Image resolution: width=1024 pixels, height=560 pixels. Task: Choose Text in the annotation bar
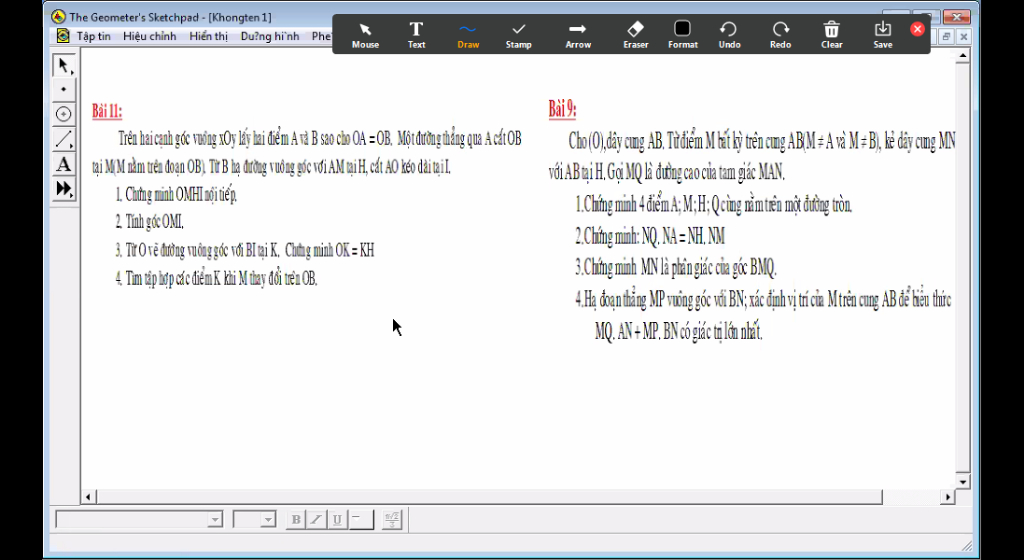pyautogui.click(x=417, y=35)
